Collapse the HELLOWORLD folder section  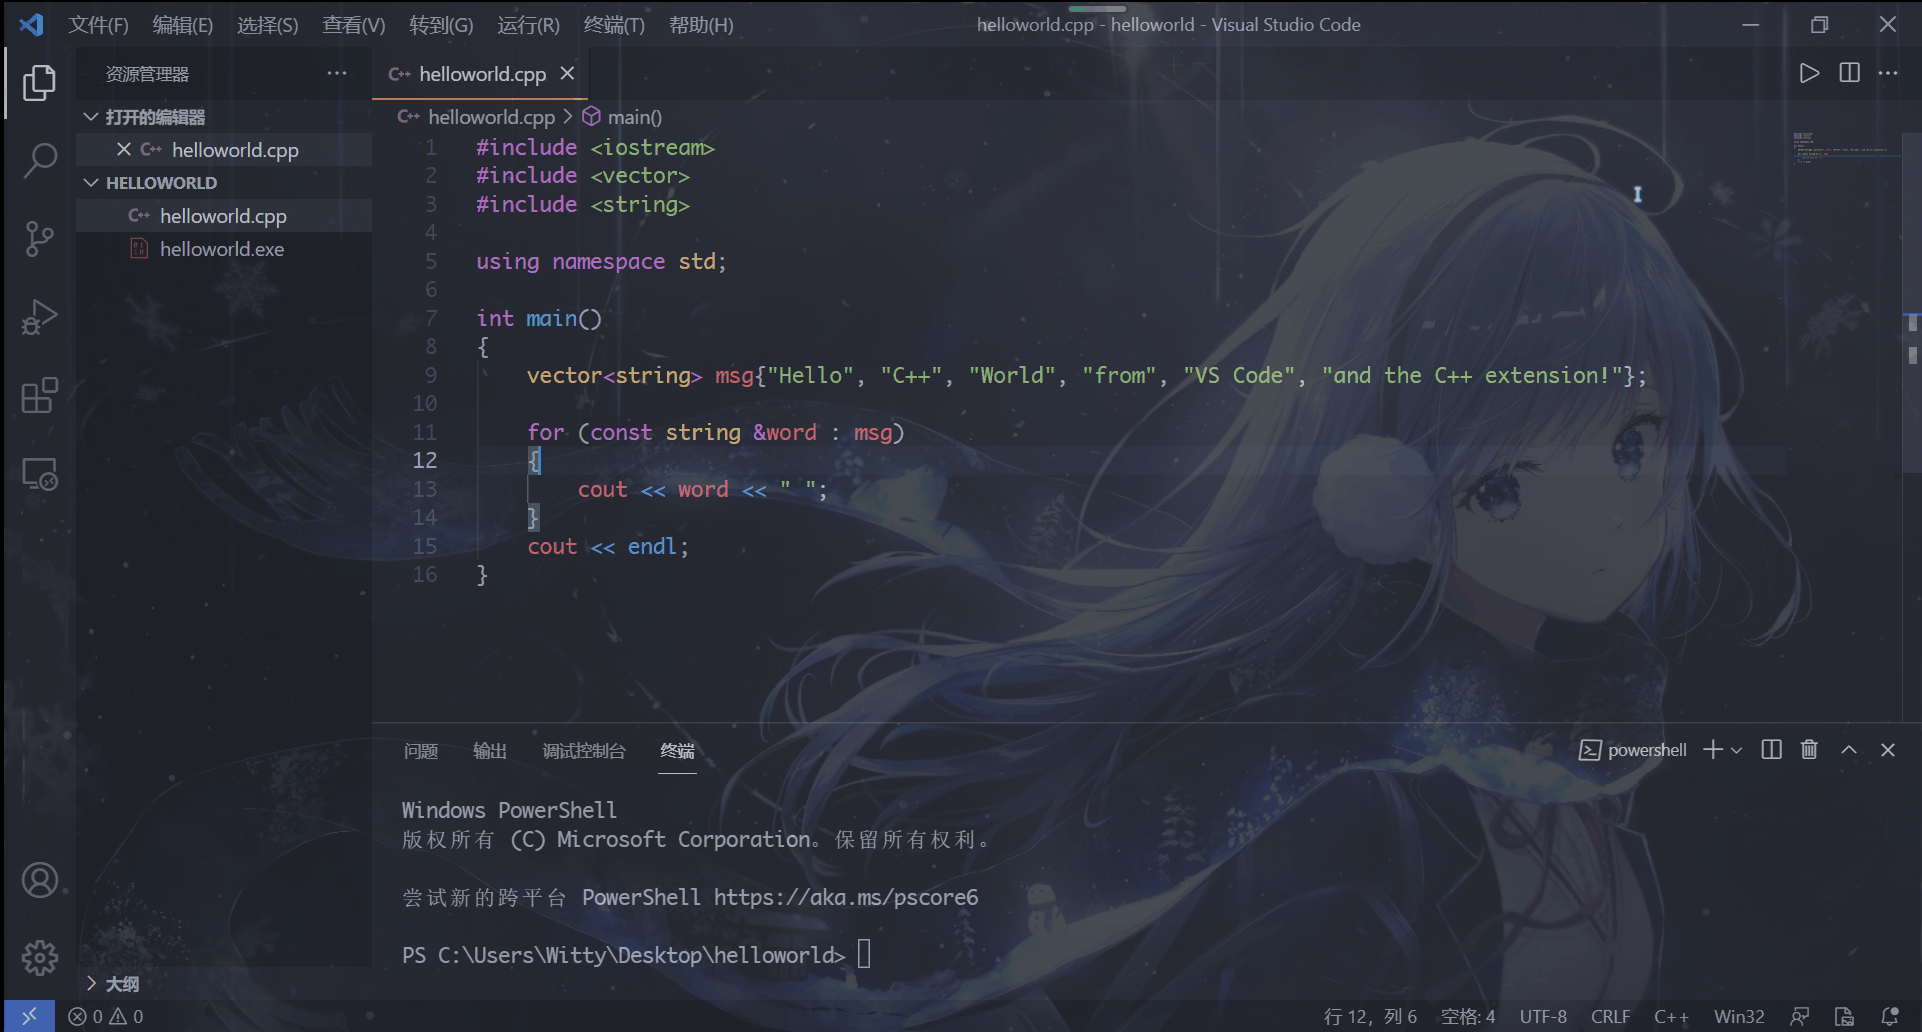point(91,183)
